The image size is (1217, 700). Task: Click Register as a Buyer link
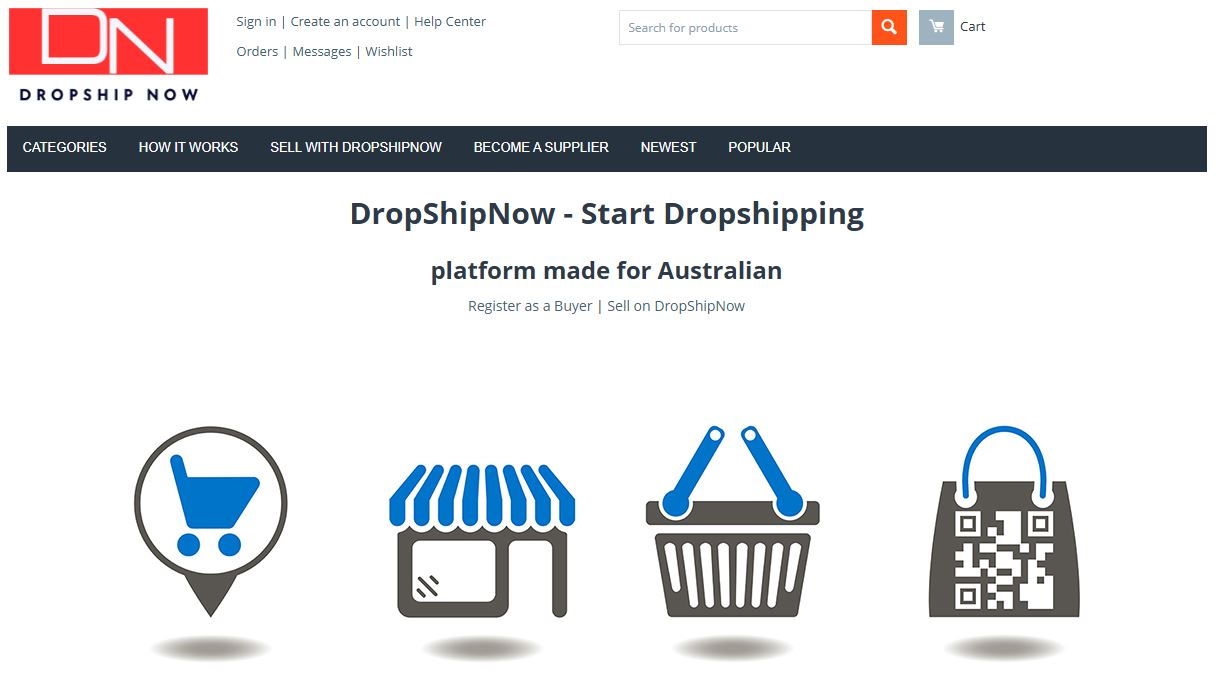point(530,306)
